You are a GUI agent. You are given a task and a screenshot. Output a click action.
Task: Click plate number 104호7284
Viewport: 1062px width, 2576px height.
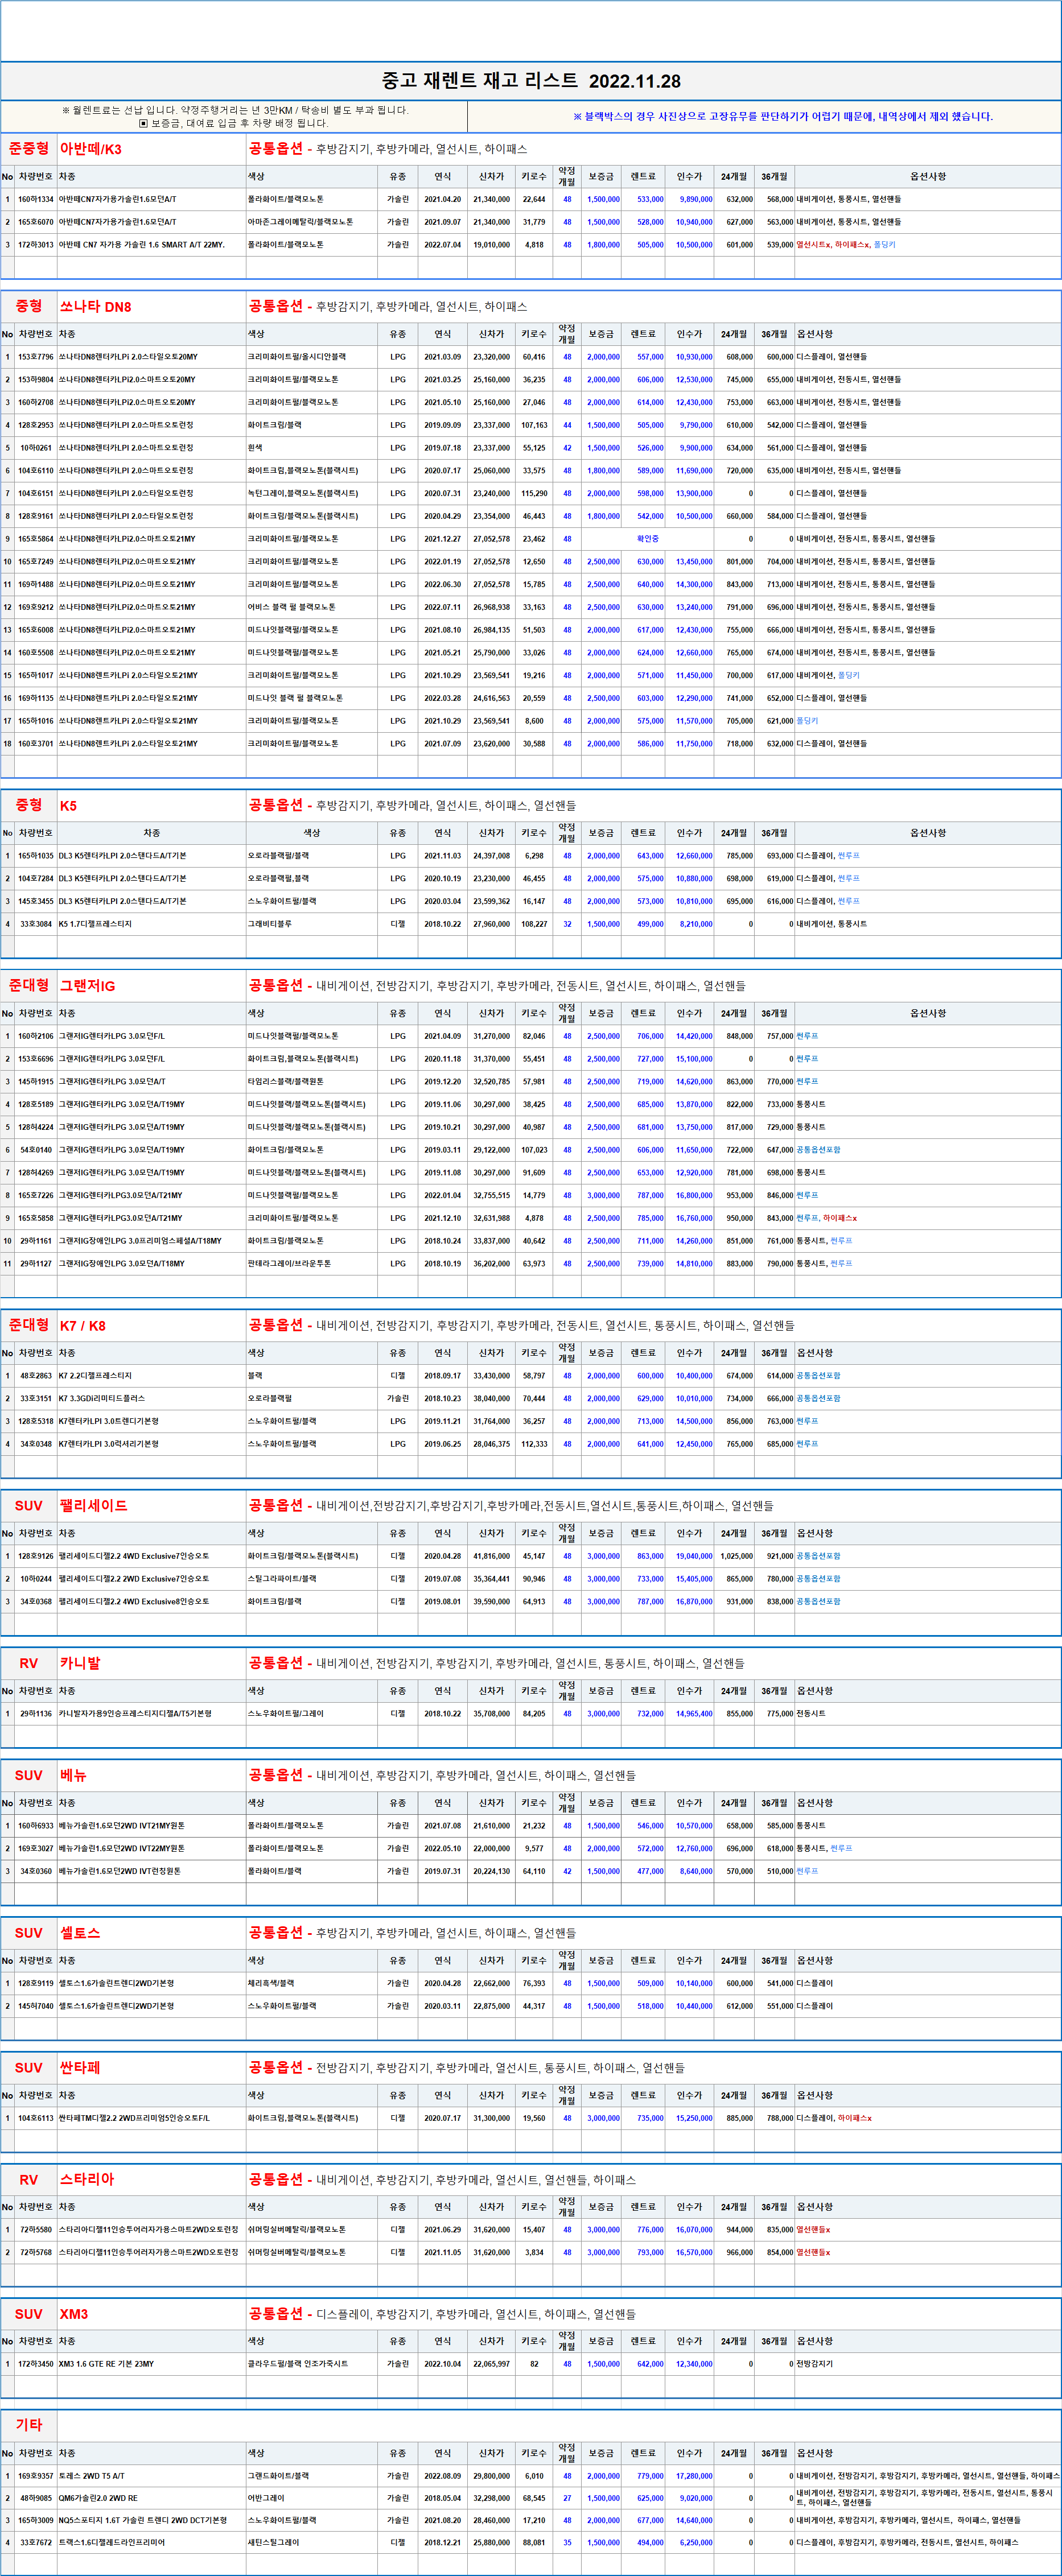pos(36,878)
